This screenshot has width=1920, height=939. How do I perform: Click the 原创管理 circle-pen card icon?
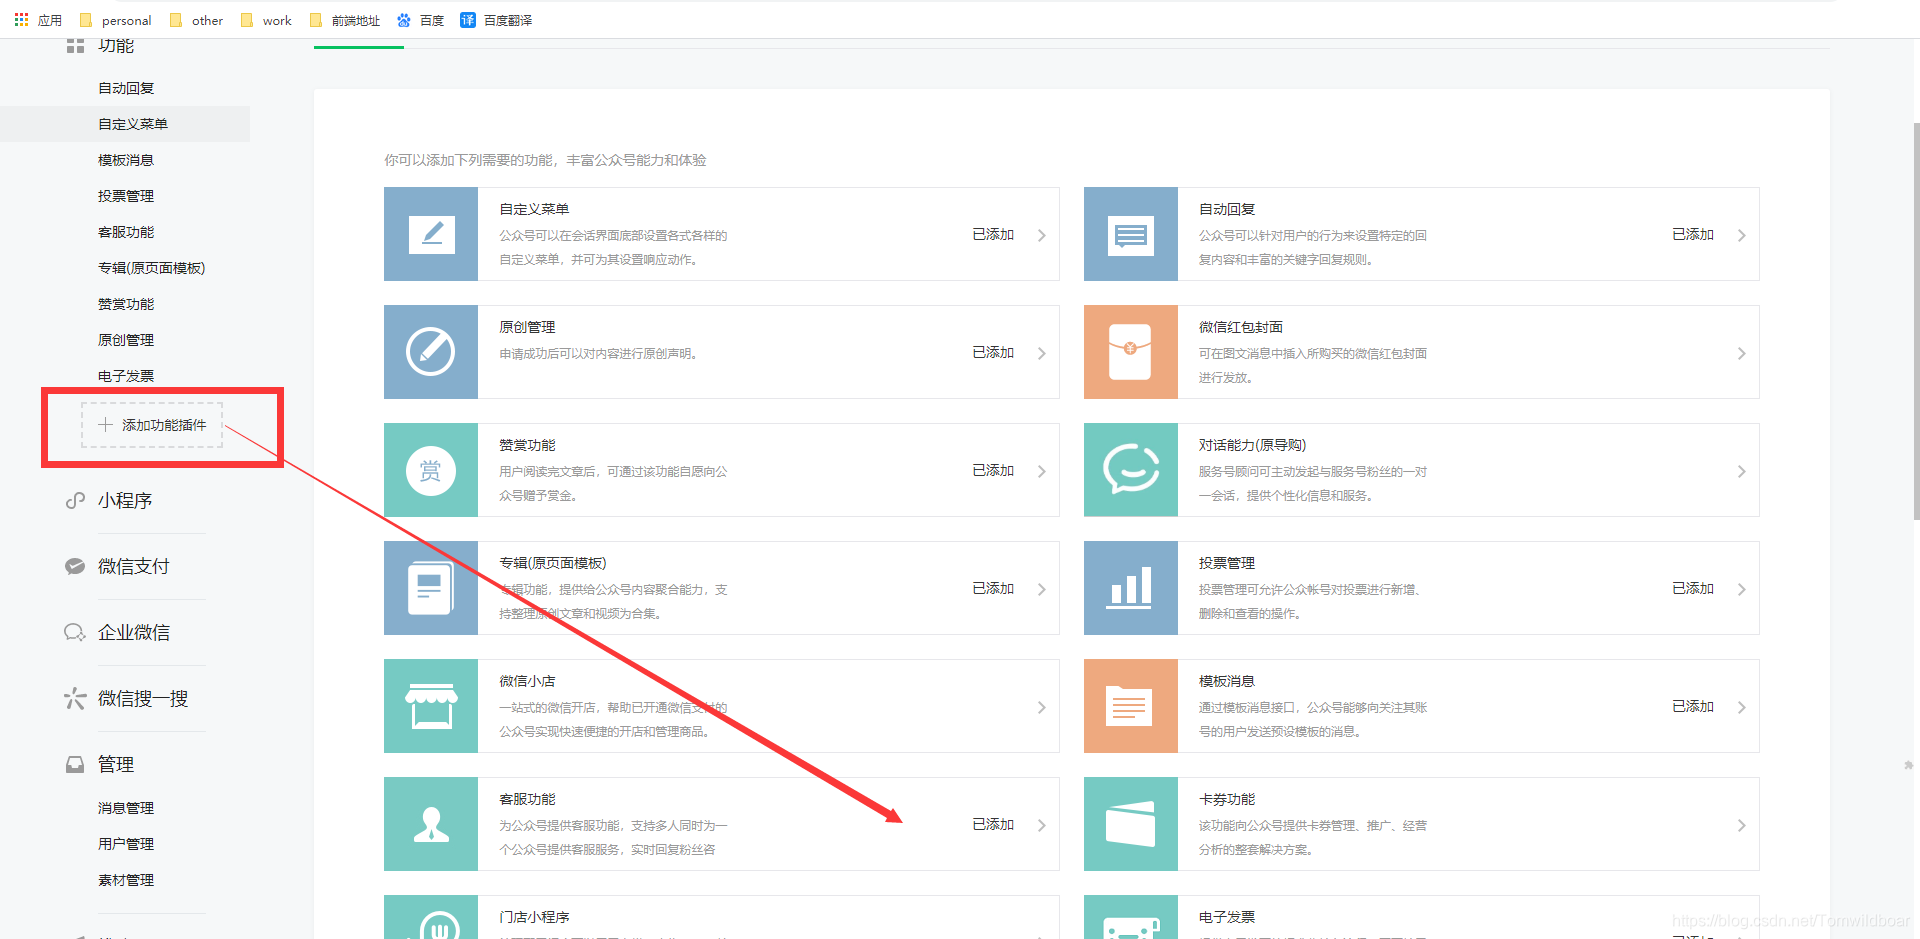pyautogui.click(x=431, y=352)
